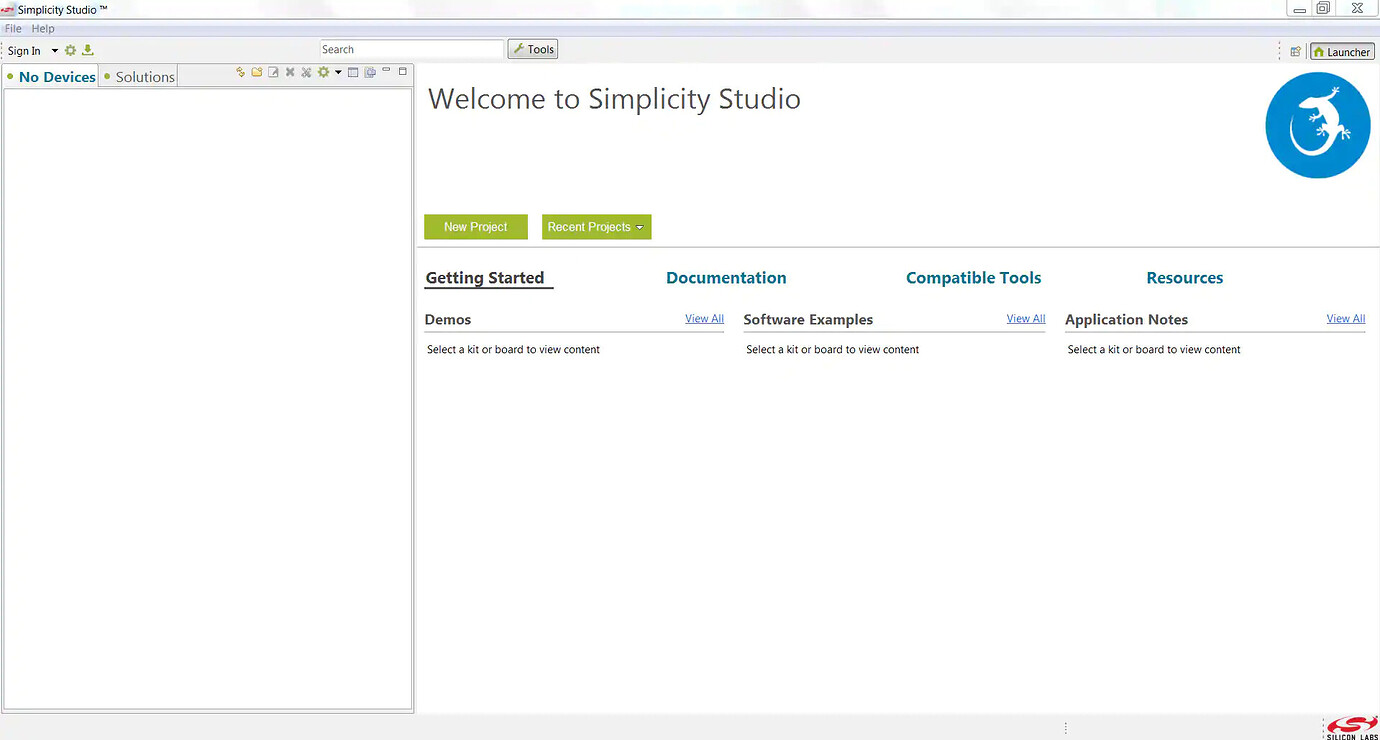1380x740 pixels.
Task: Select the download/install update icon
Action: [x=87, y=50]
